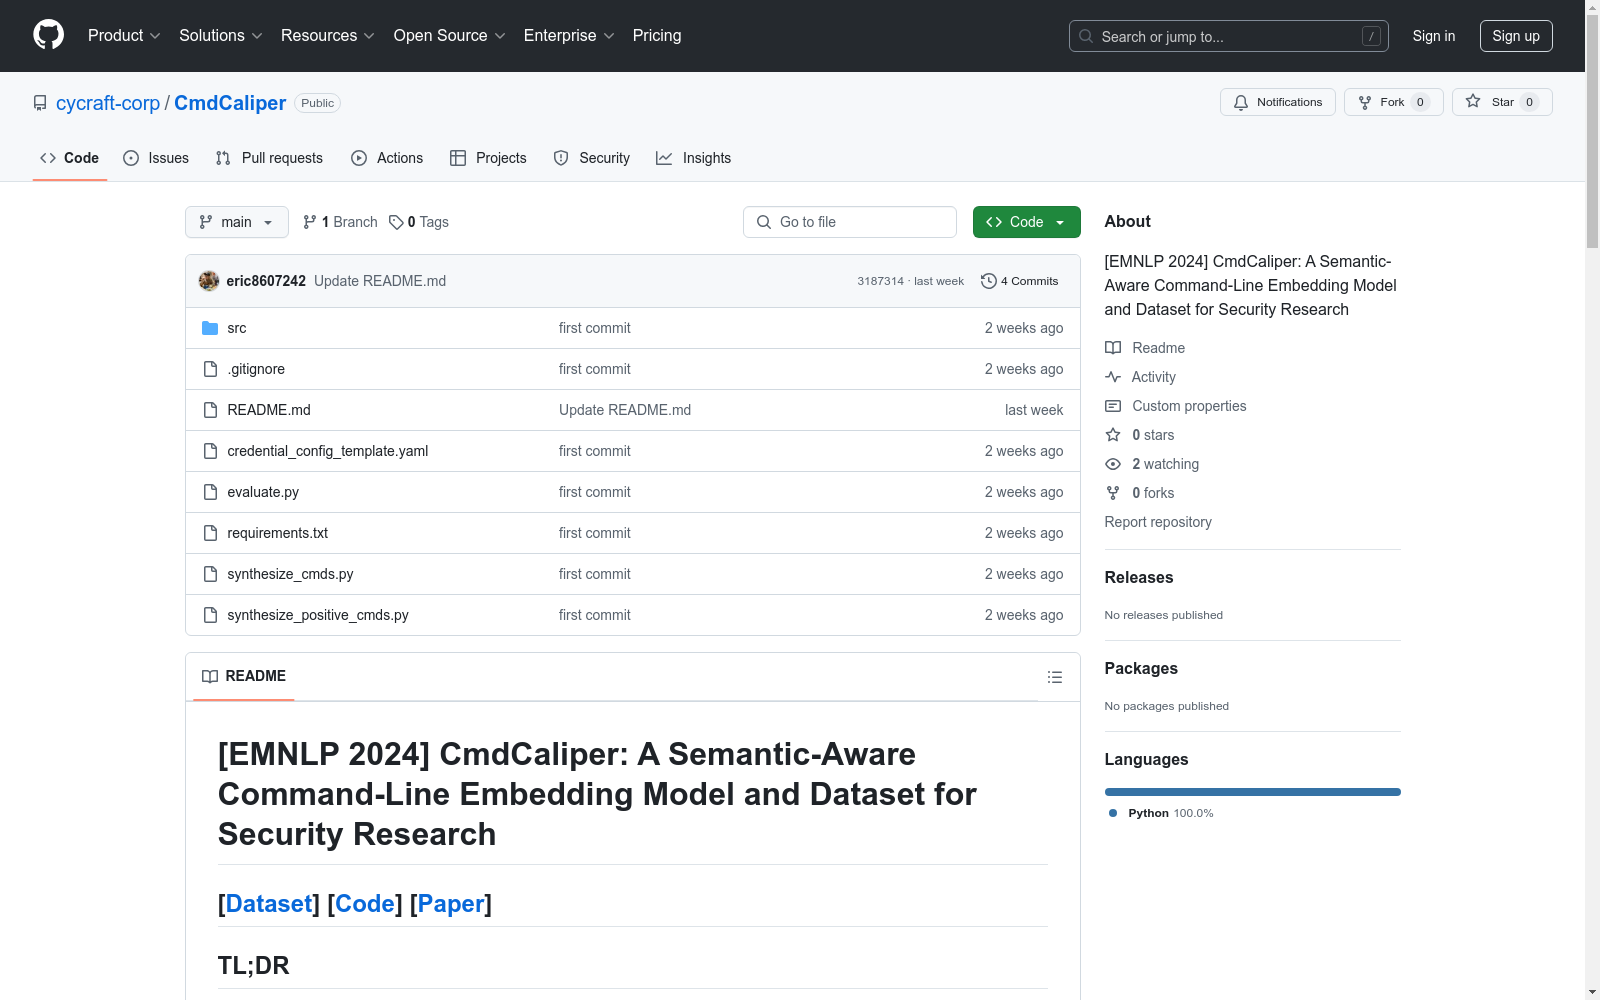Expand the Solutions menu
Image resolution: width=1600 pixels, height=1000 pixels.
point(220,36)
